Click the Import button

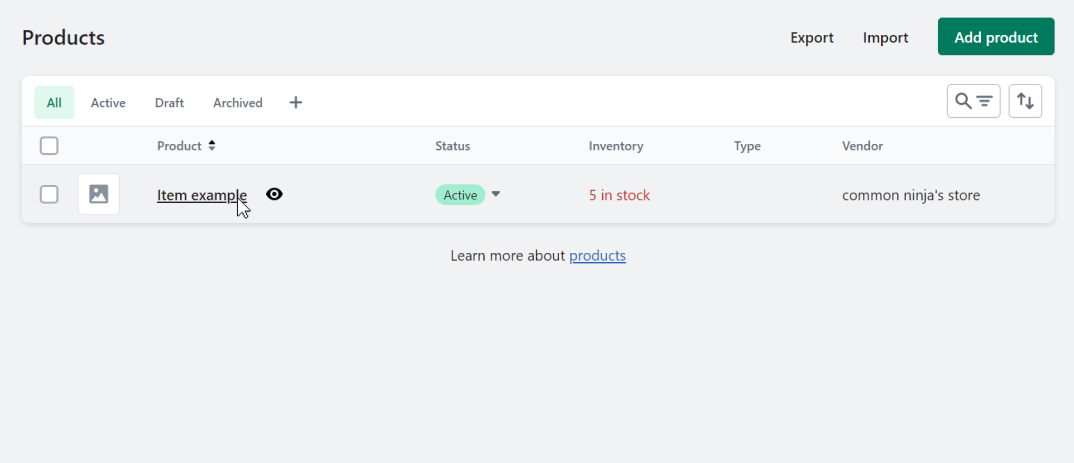tap(885, 38)
